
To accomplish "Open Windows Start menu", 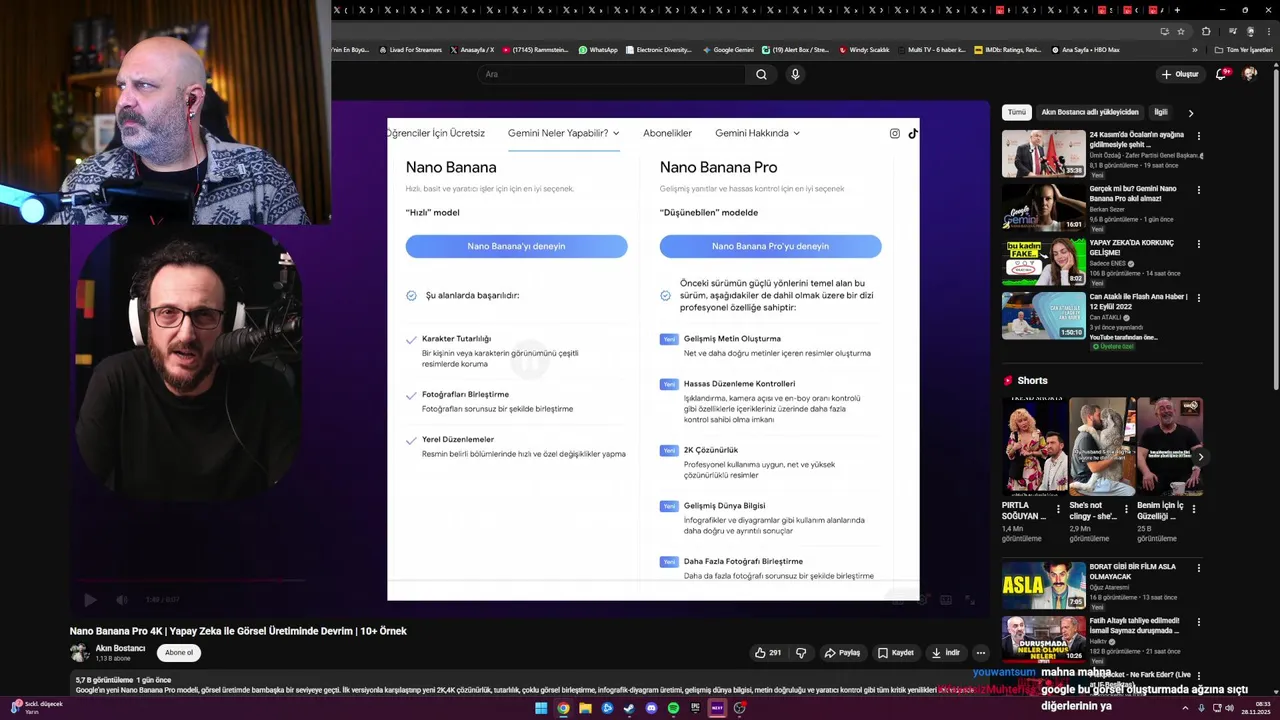I will pos(541,708).
